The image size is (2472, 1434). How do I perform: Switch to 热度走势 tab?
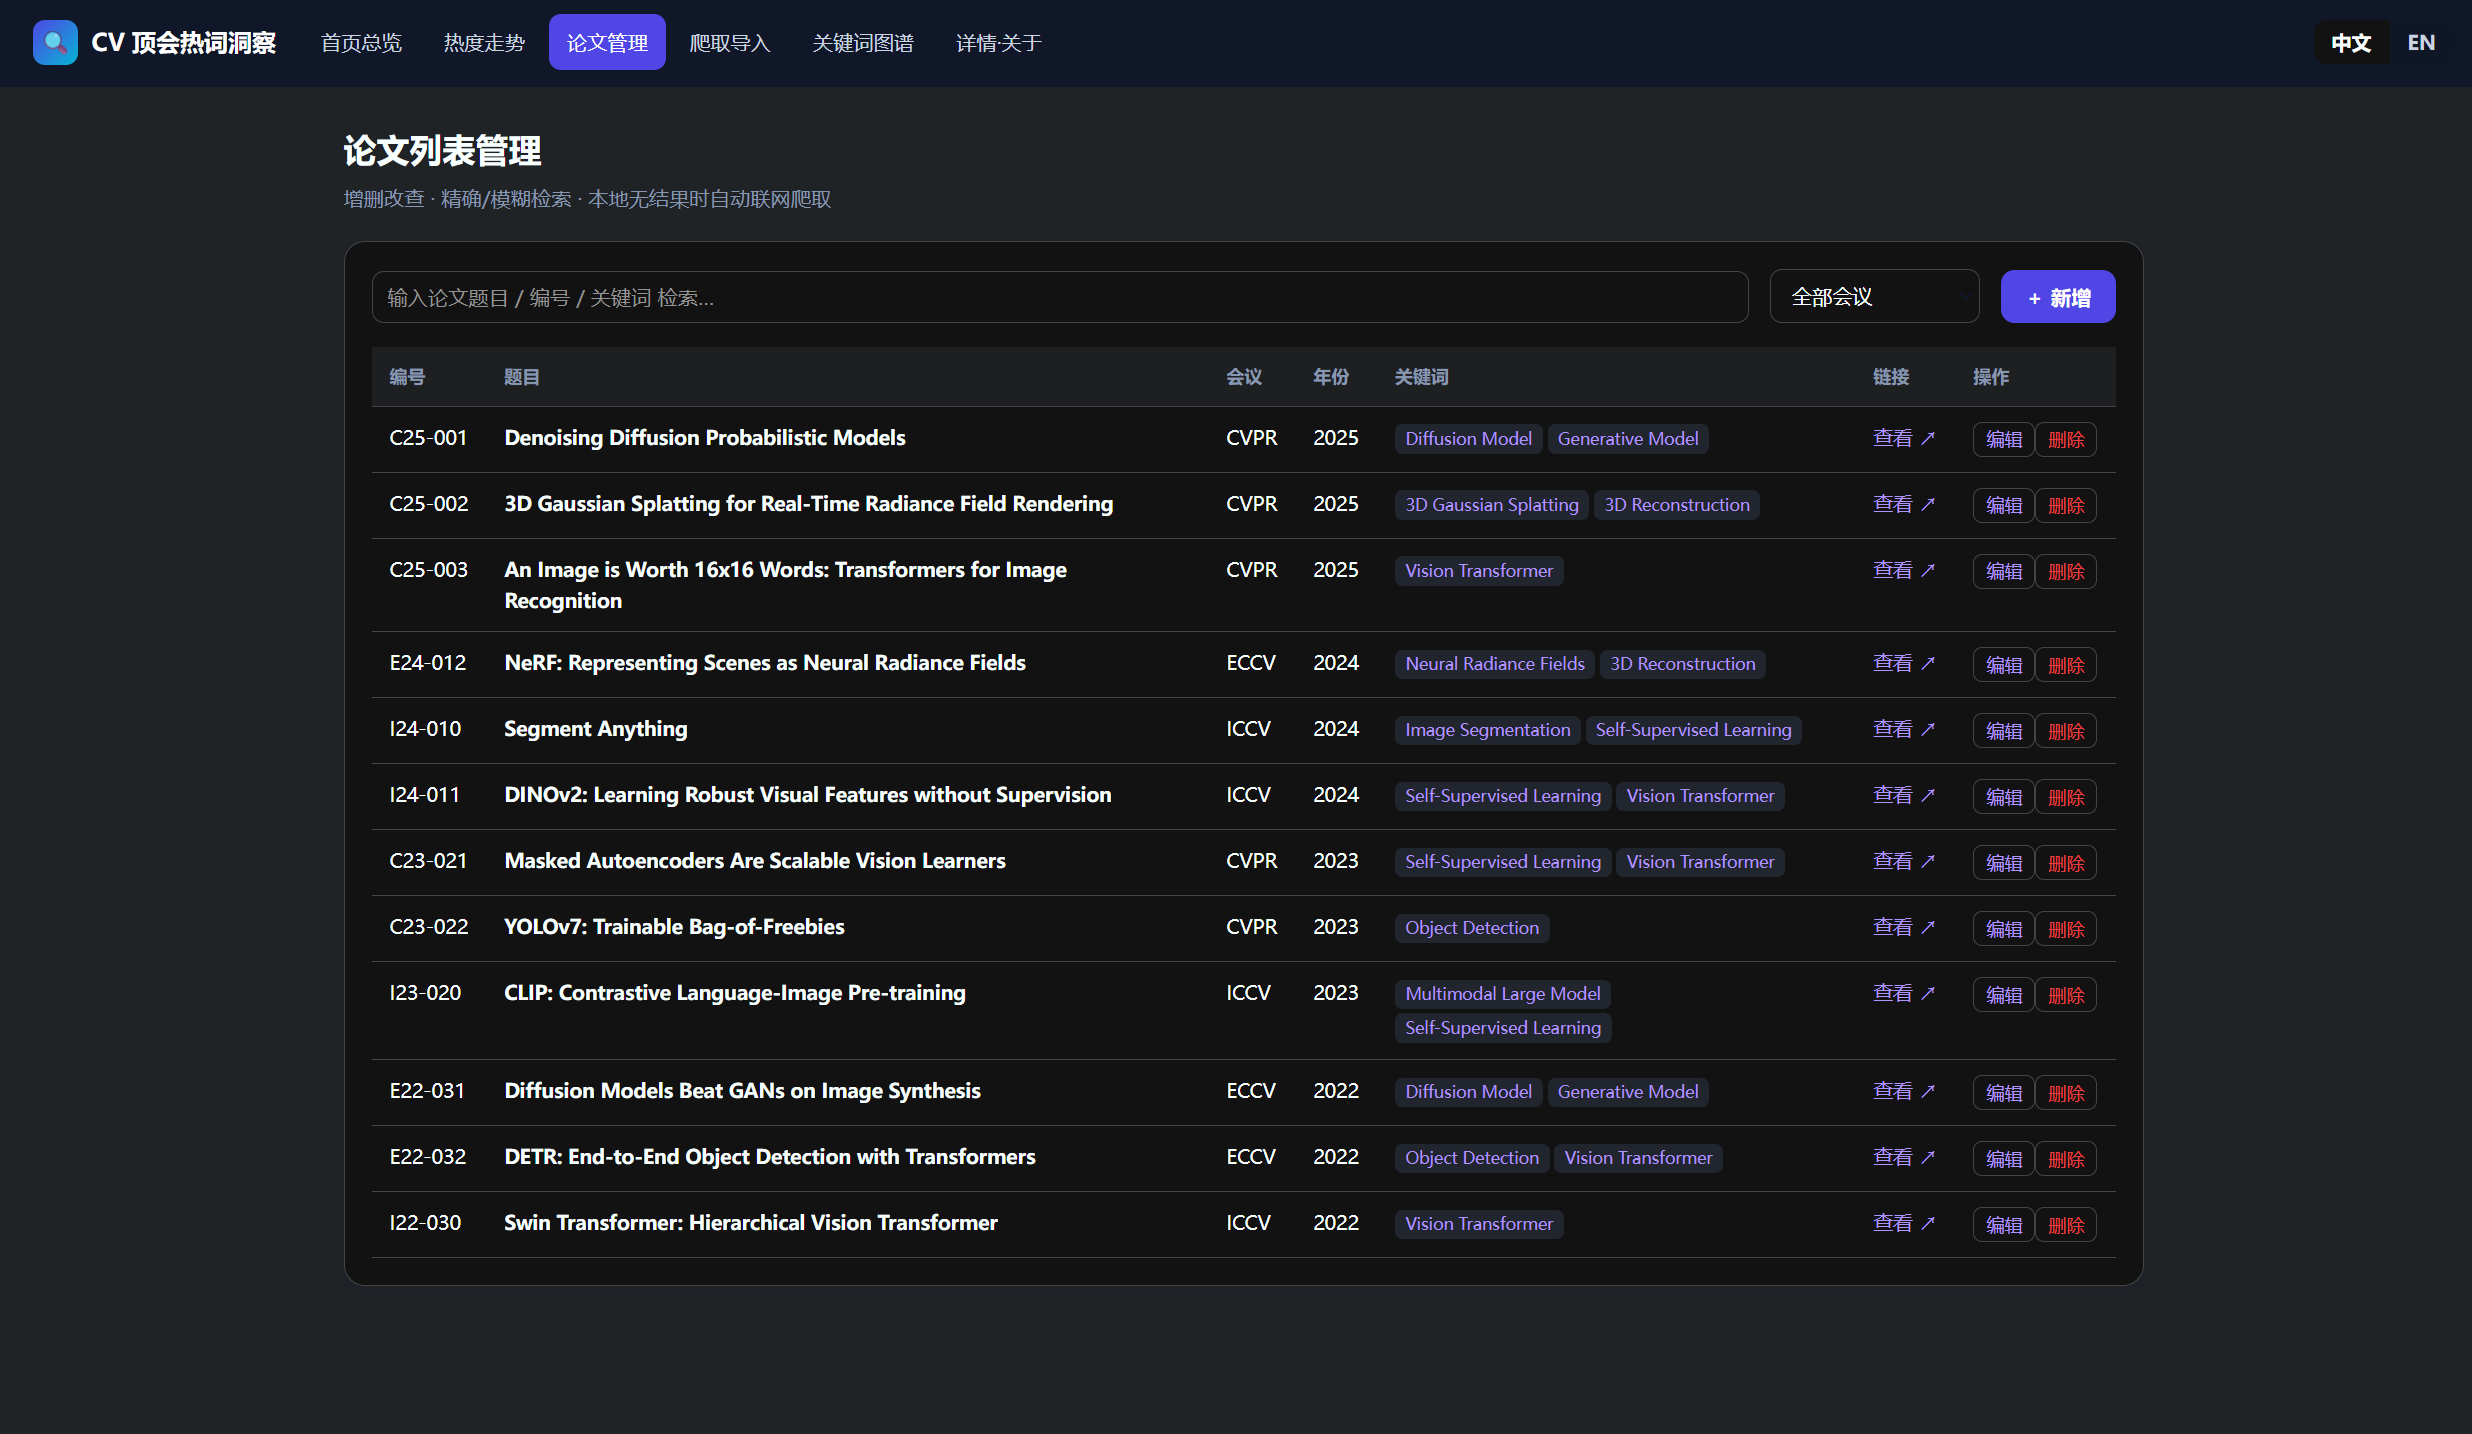tap(484, 43)
